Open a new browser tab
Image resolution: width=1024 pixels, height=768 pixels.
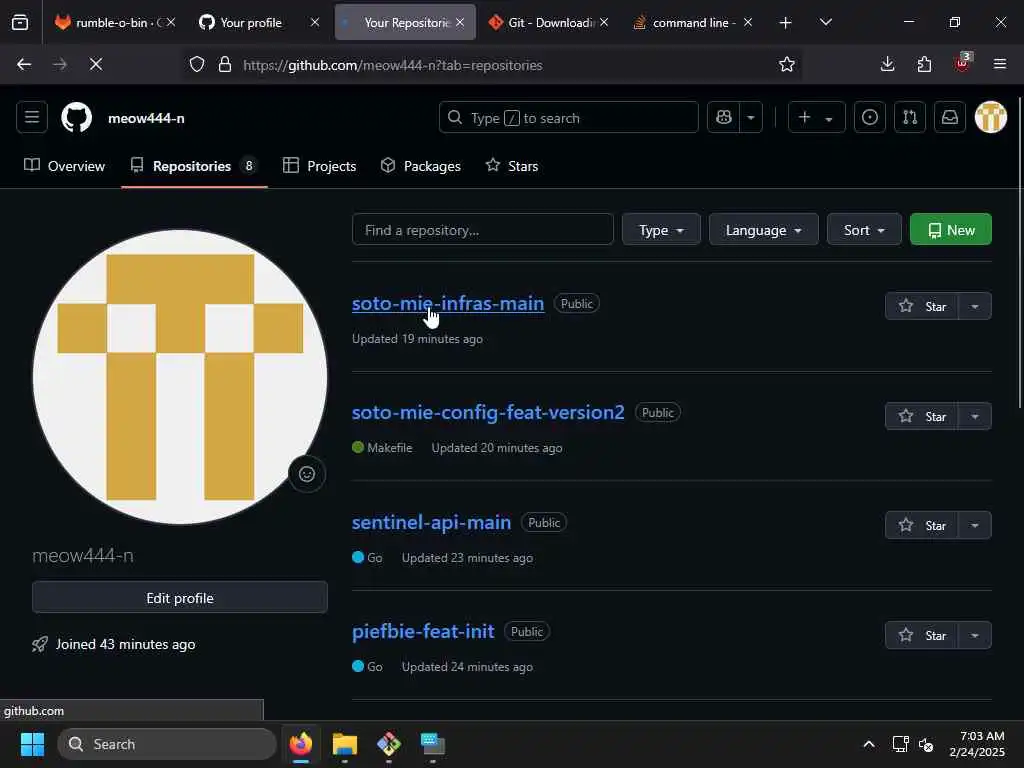786,23
